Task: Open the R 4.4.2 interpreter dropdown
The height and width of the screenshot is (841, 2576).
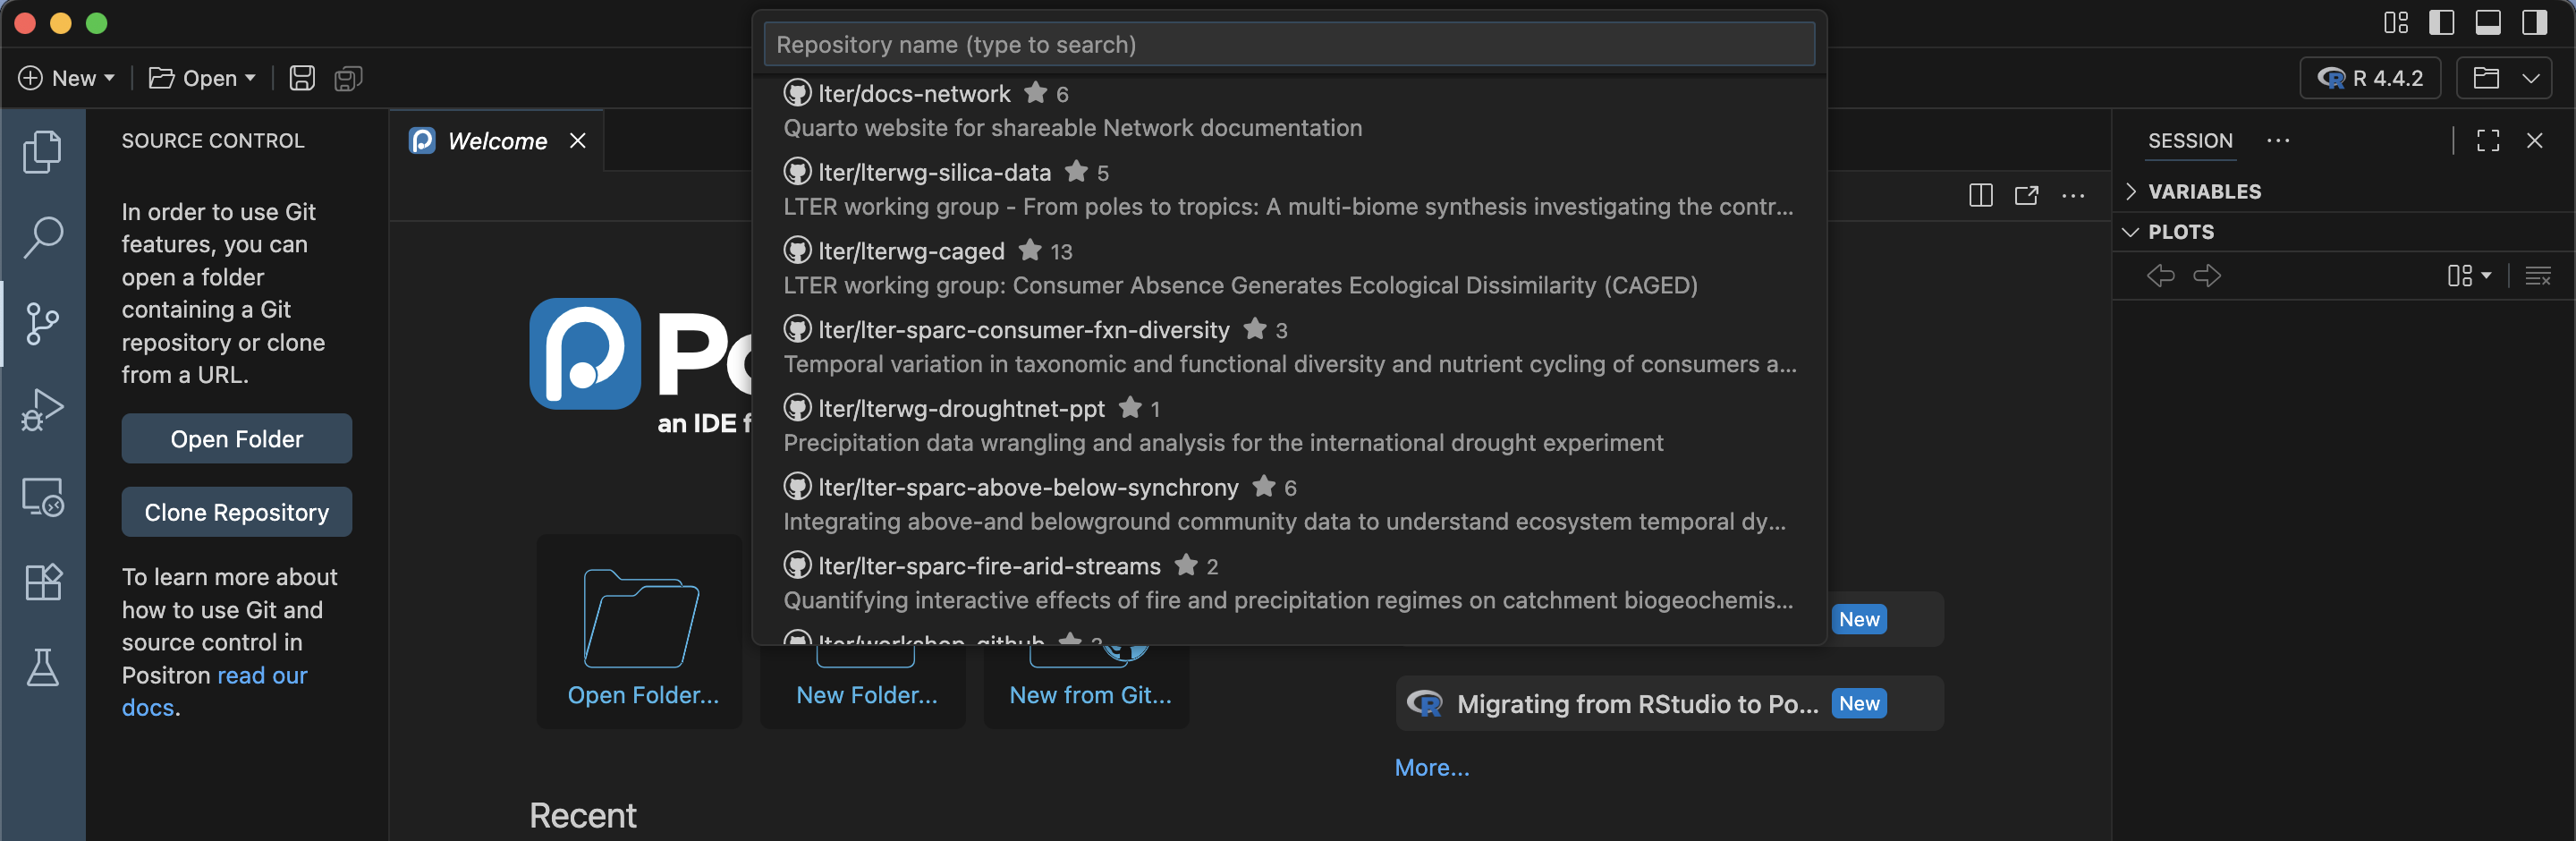Action: pos(2369,78)
